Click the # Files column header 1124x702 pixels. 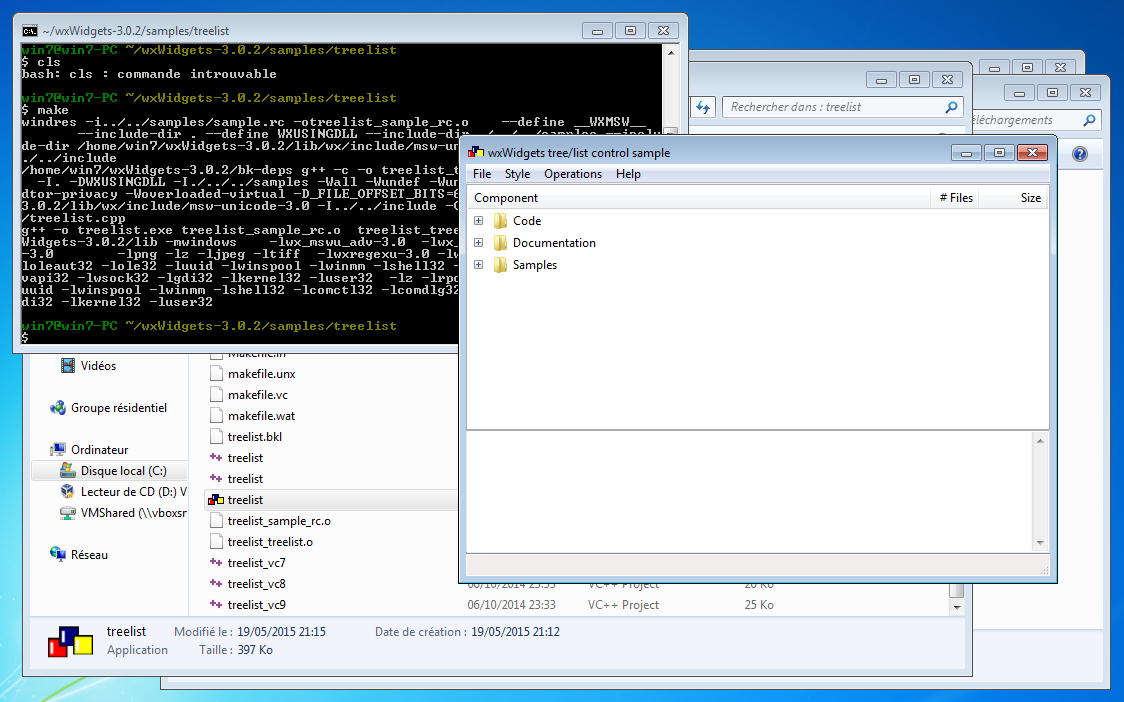[x=955, y=198]
